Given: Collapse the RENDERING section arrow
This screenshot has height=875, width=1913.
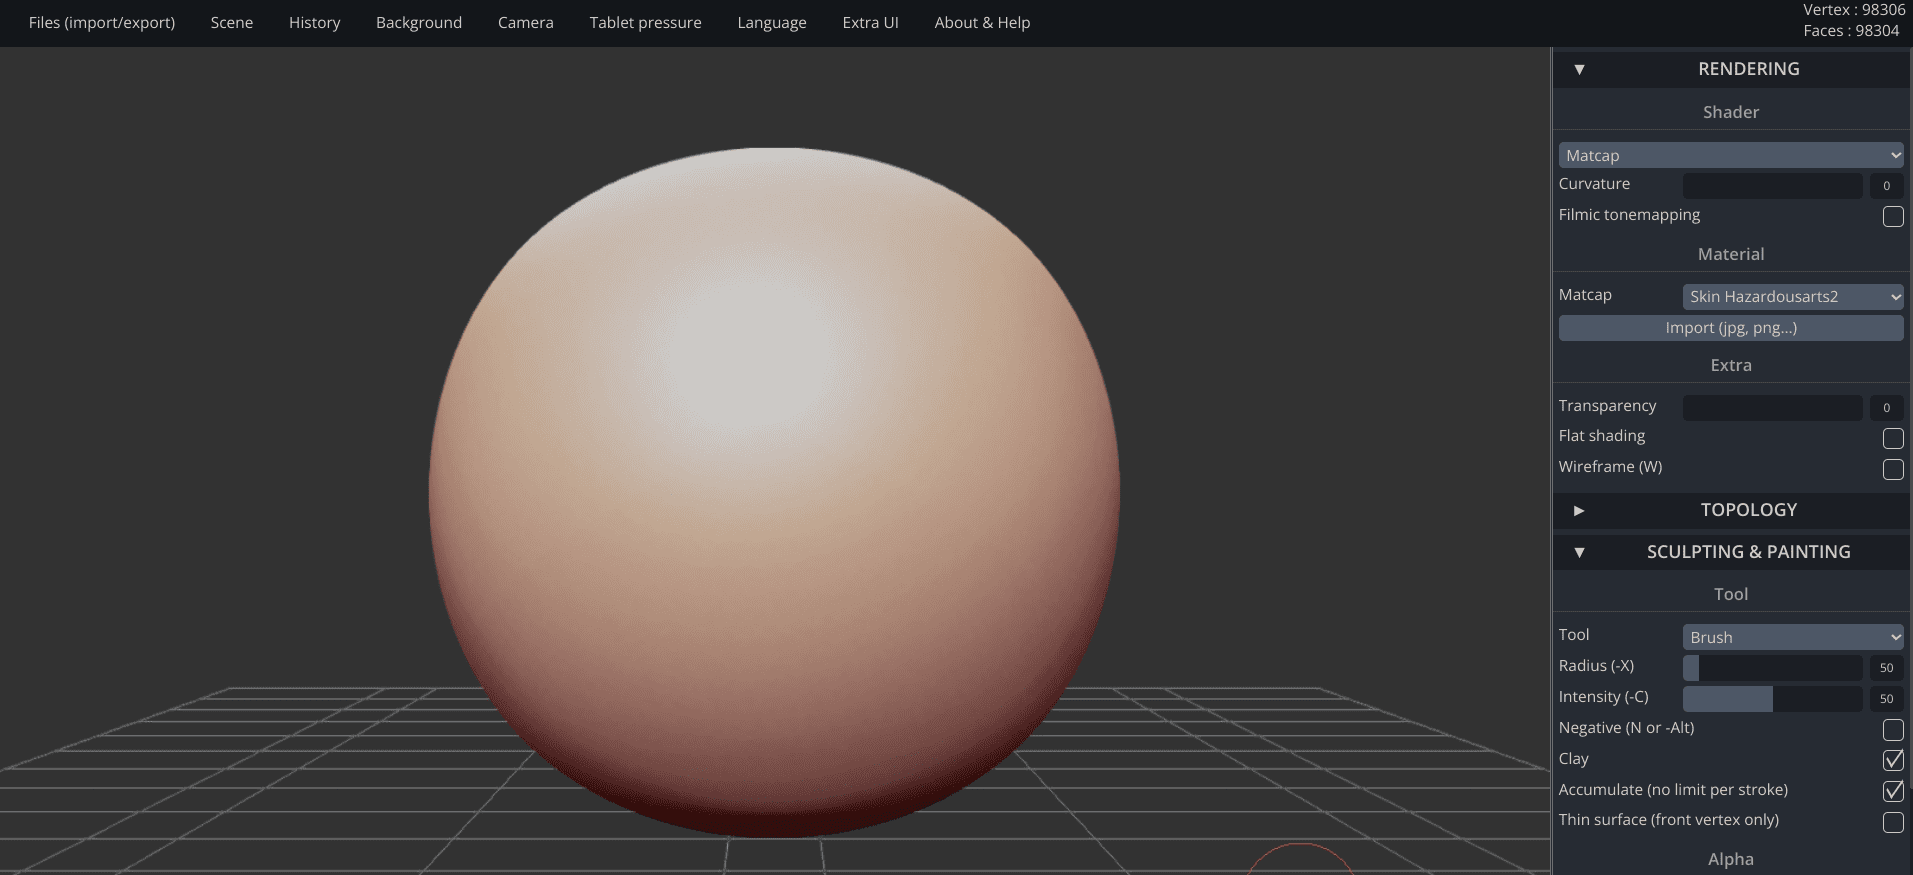Looking at the screenshot, I should click(x=1579, y=69).
